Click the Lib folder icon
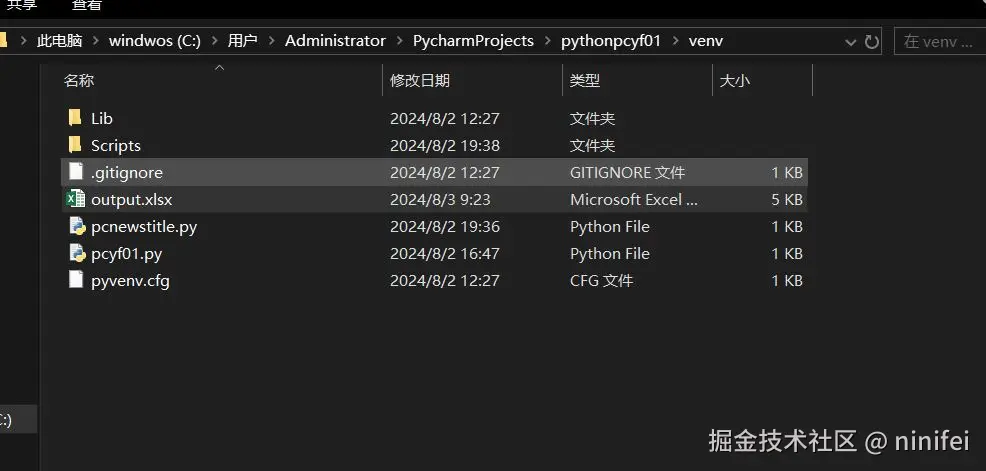986x471 pixels. [75, 118]
